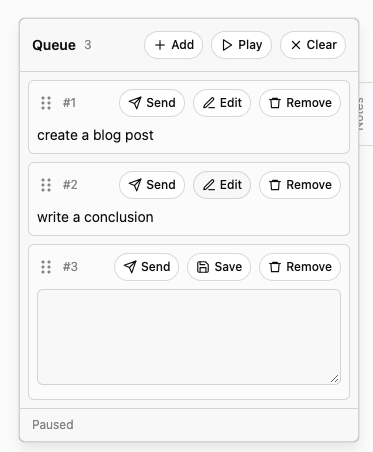Screen dimensions: 373x452
Task: Start queue with the Play button
Action: click(241, 45)
